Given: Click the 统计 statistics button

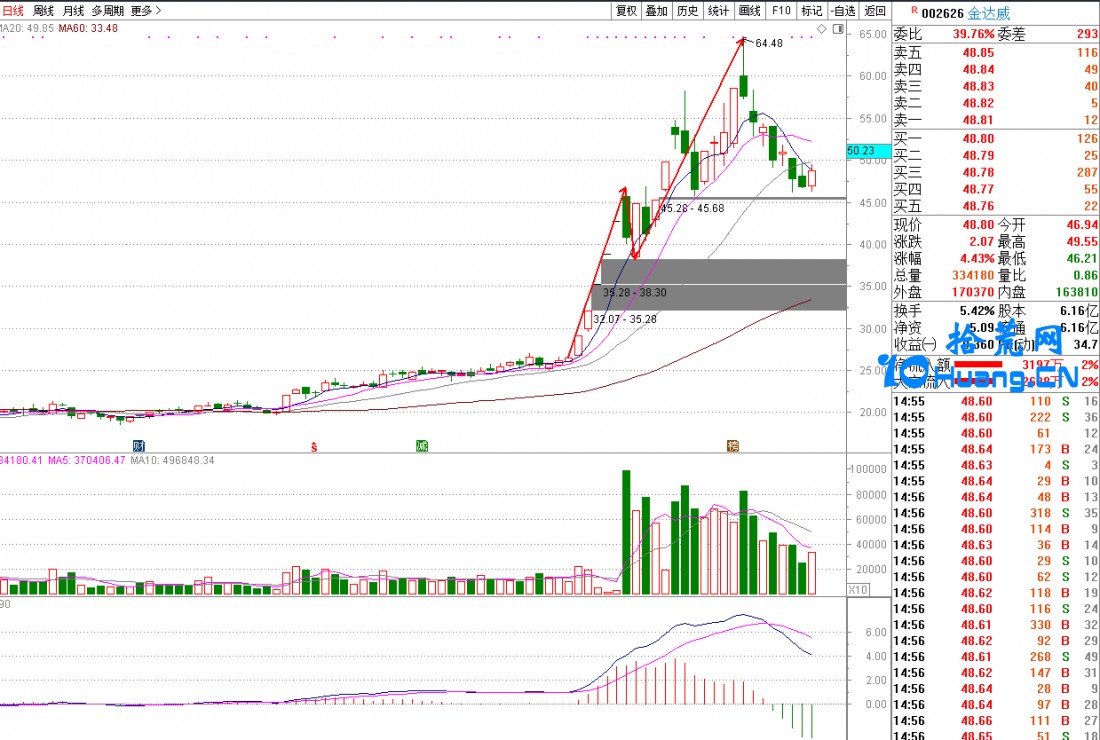Looking at the screenshot, I should (718, 11).
